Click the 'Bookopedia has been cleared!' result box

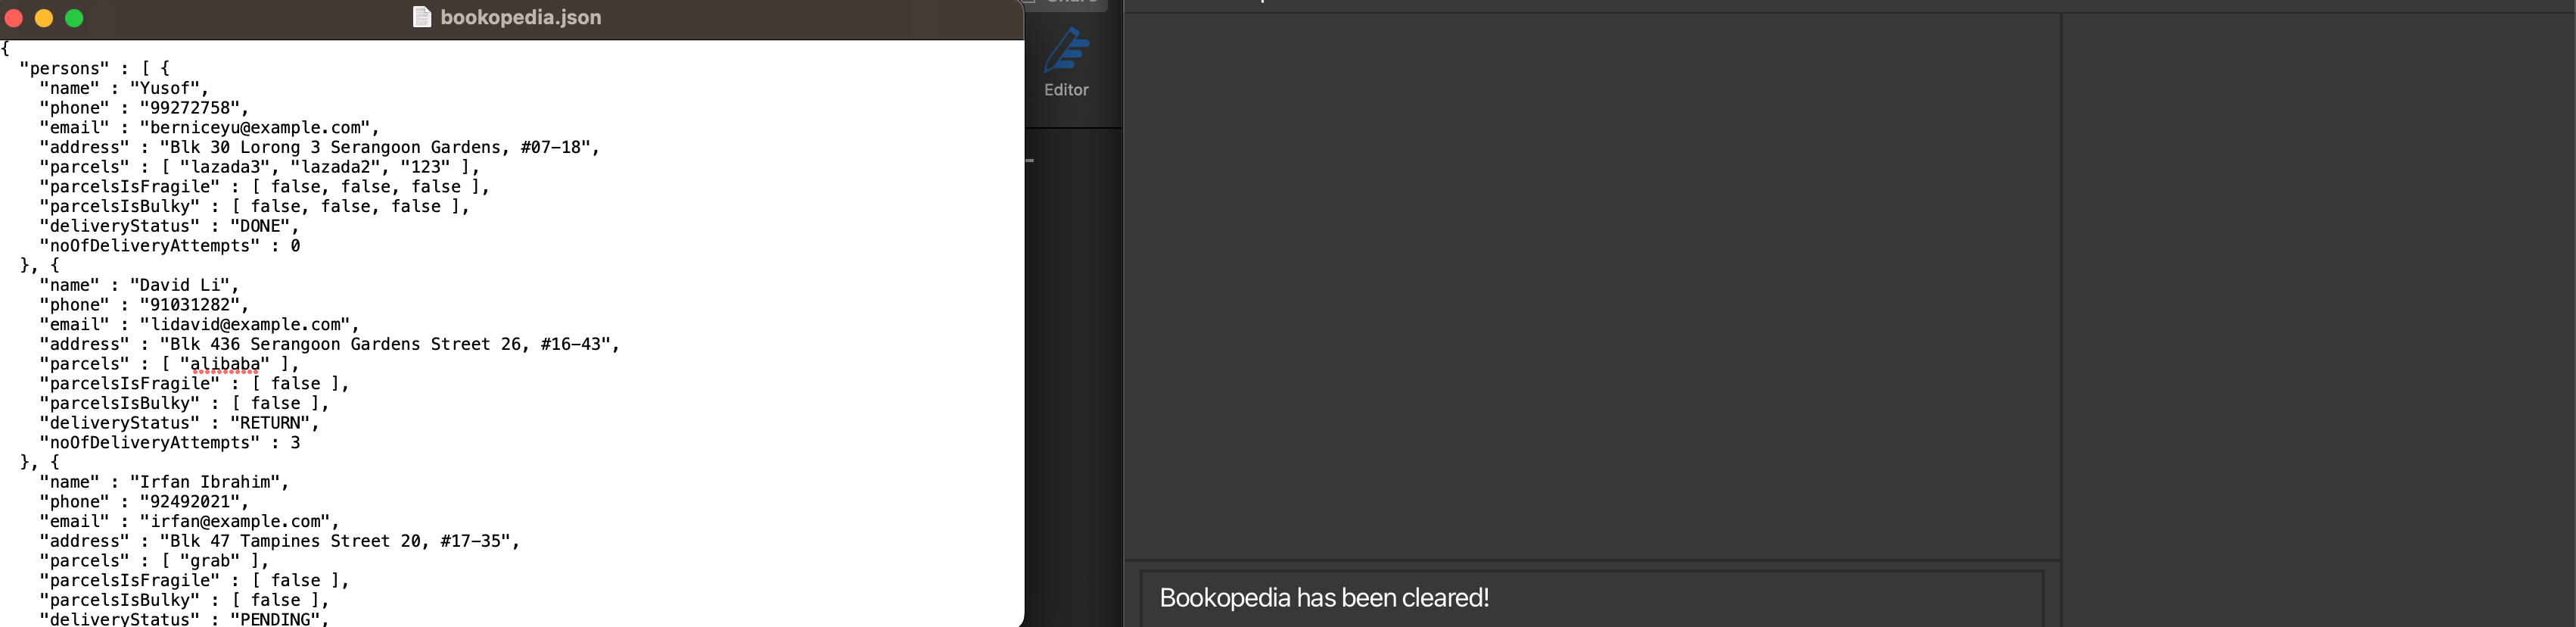1591,598
